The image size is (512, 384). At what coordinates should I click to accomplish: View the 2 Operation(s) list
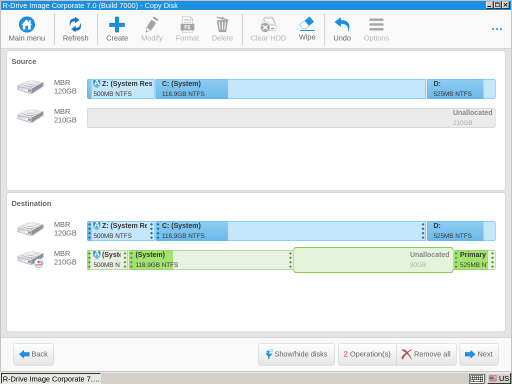click(367, 354)
